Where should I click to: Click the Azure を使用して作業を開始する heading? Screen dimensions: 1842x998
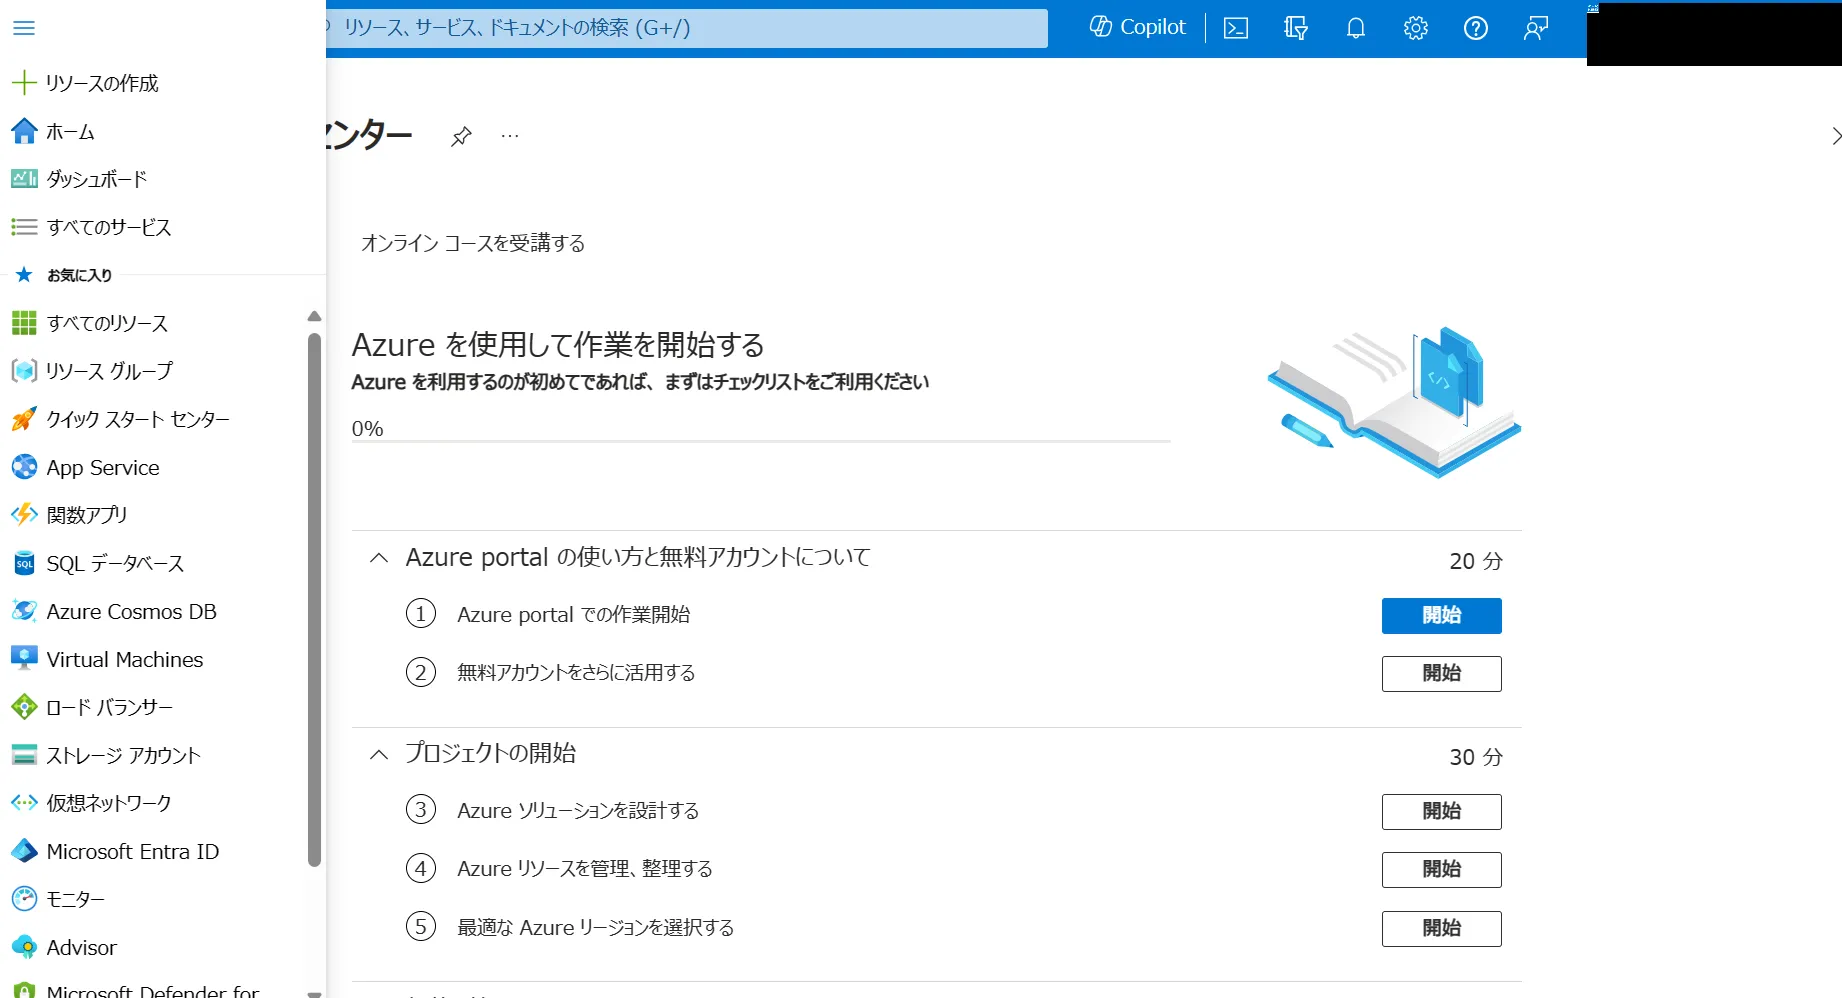[x=558, y=345]
